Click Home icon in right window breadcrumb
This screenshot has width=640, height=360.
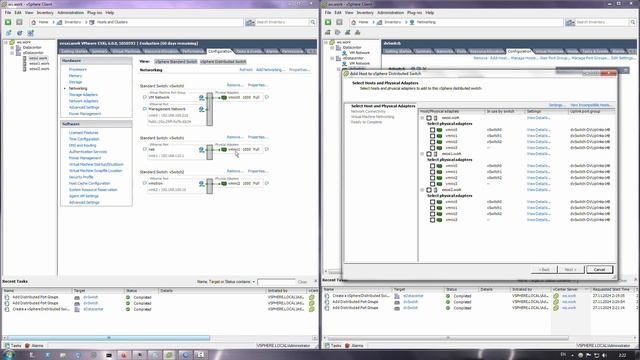click(354, 22)
